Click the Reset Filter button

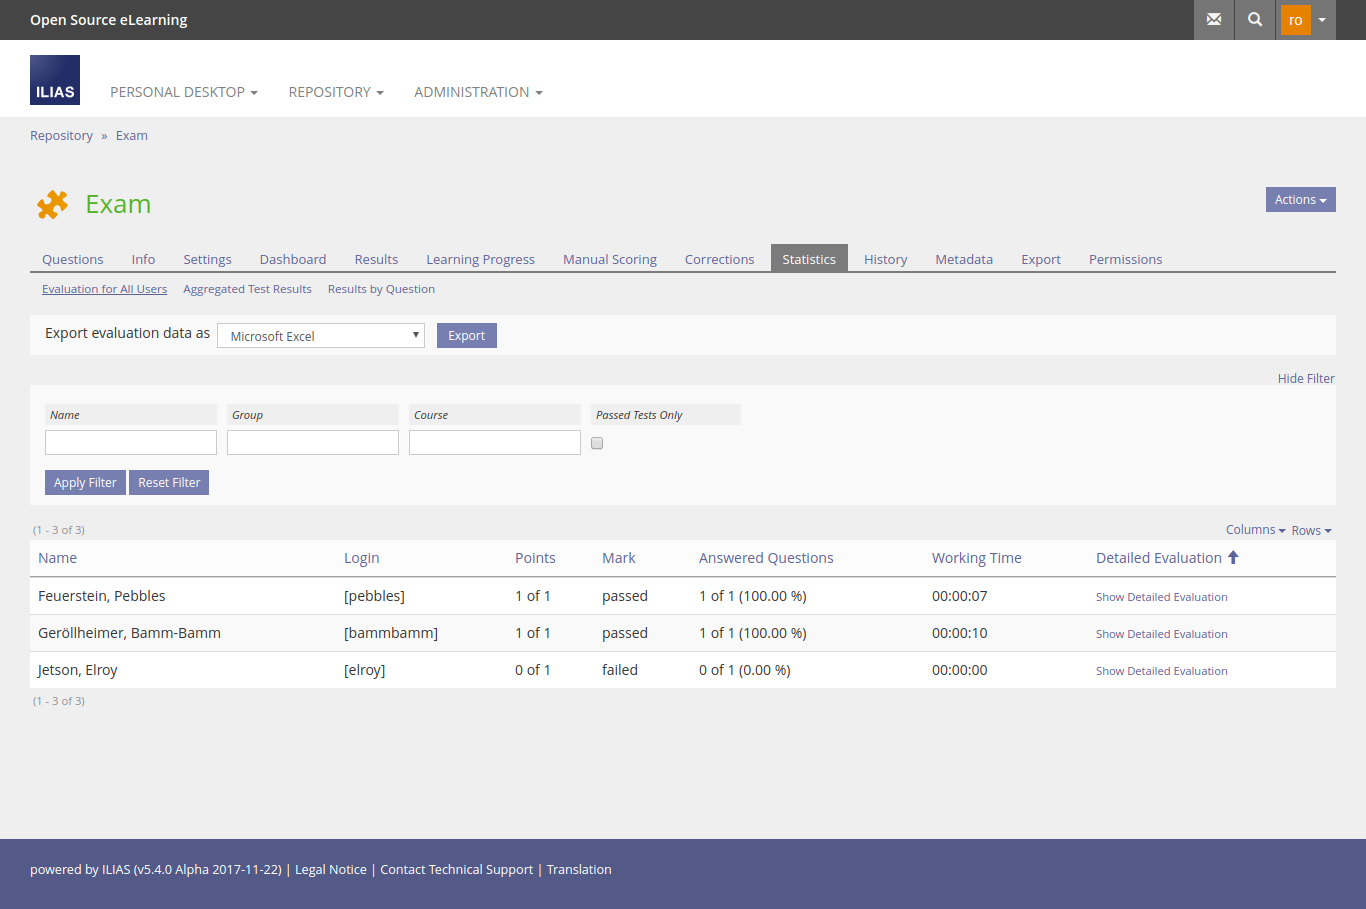pos(169,483)
